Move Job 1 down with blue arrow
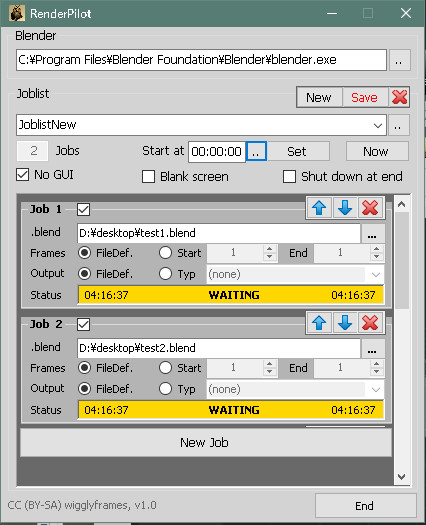The image size is (426, 525). coord(345,208)
